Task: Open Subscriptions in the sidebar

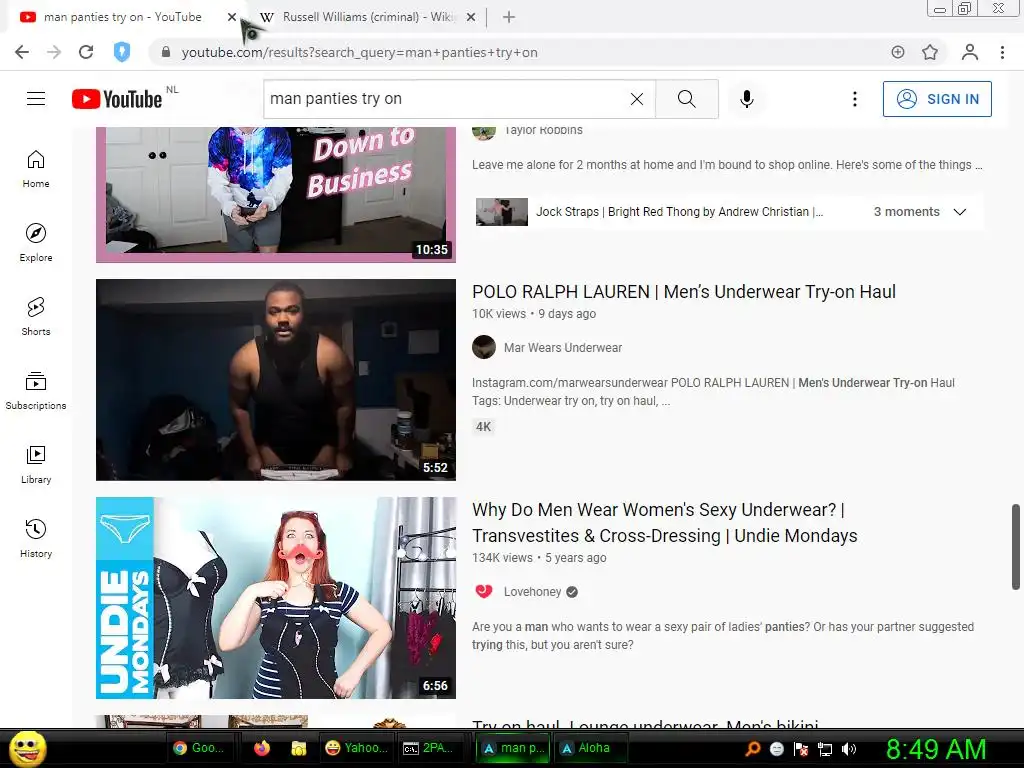Action: click(x=36, y=390)
